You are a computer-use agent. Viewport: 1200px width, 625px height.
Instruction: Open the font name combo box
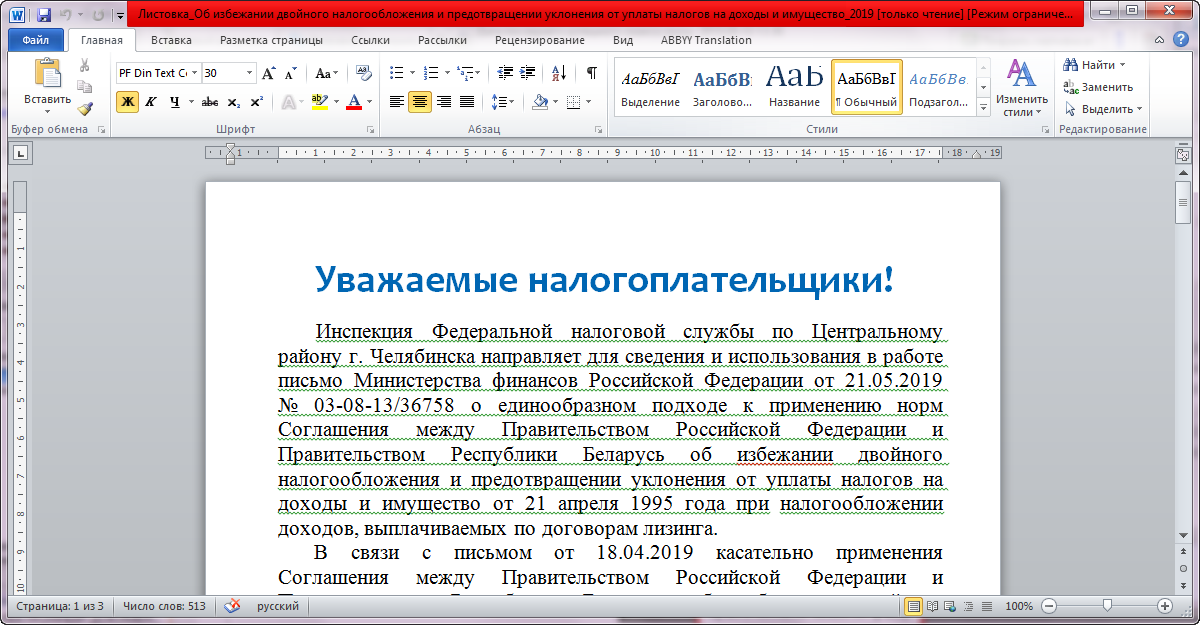coord(158,73)
